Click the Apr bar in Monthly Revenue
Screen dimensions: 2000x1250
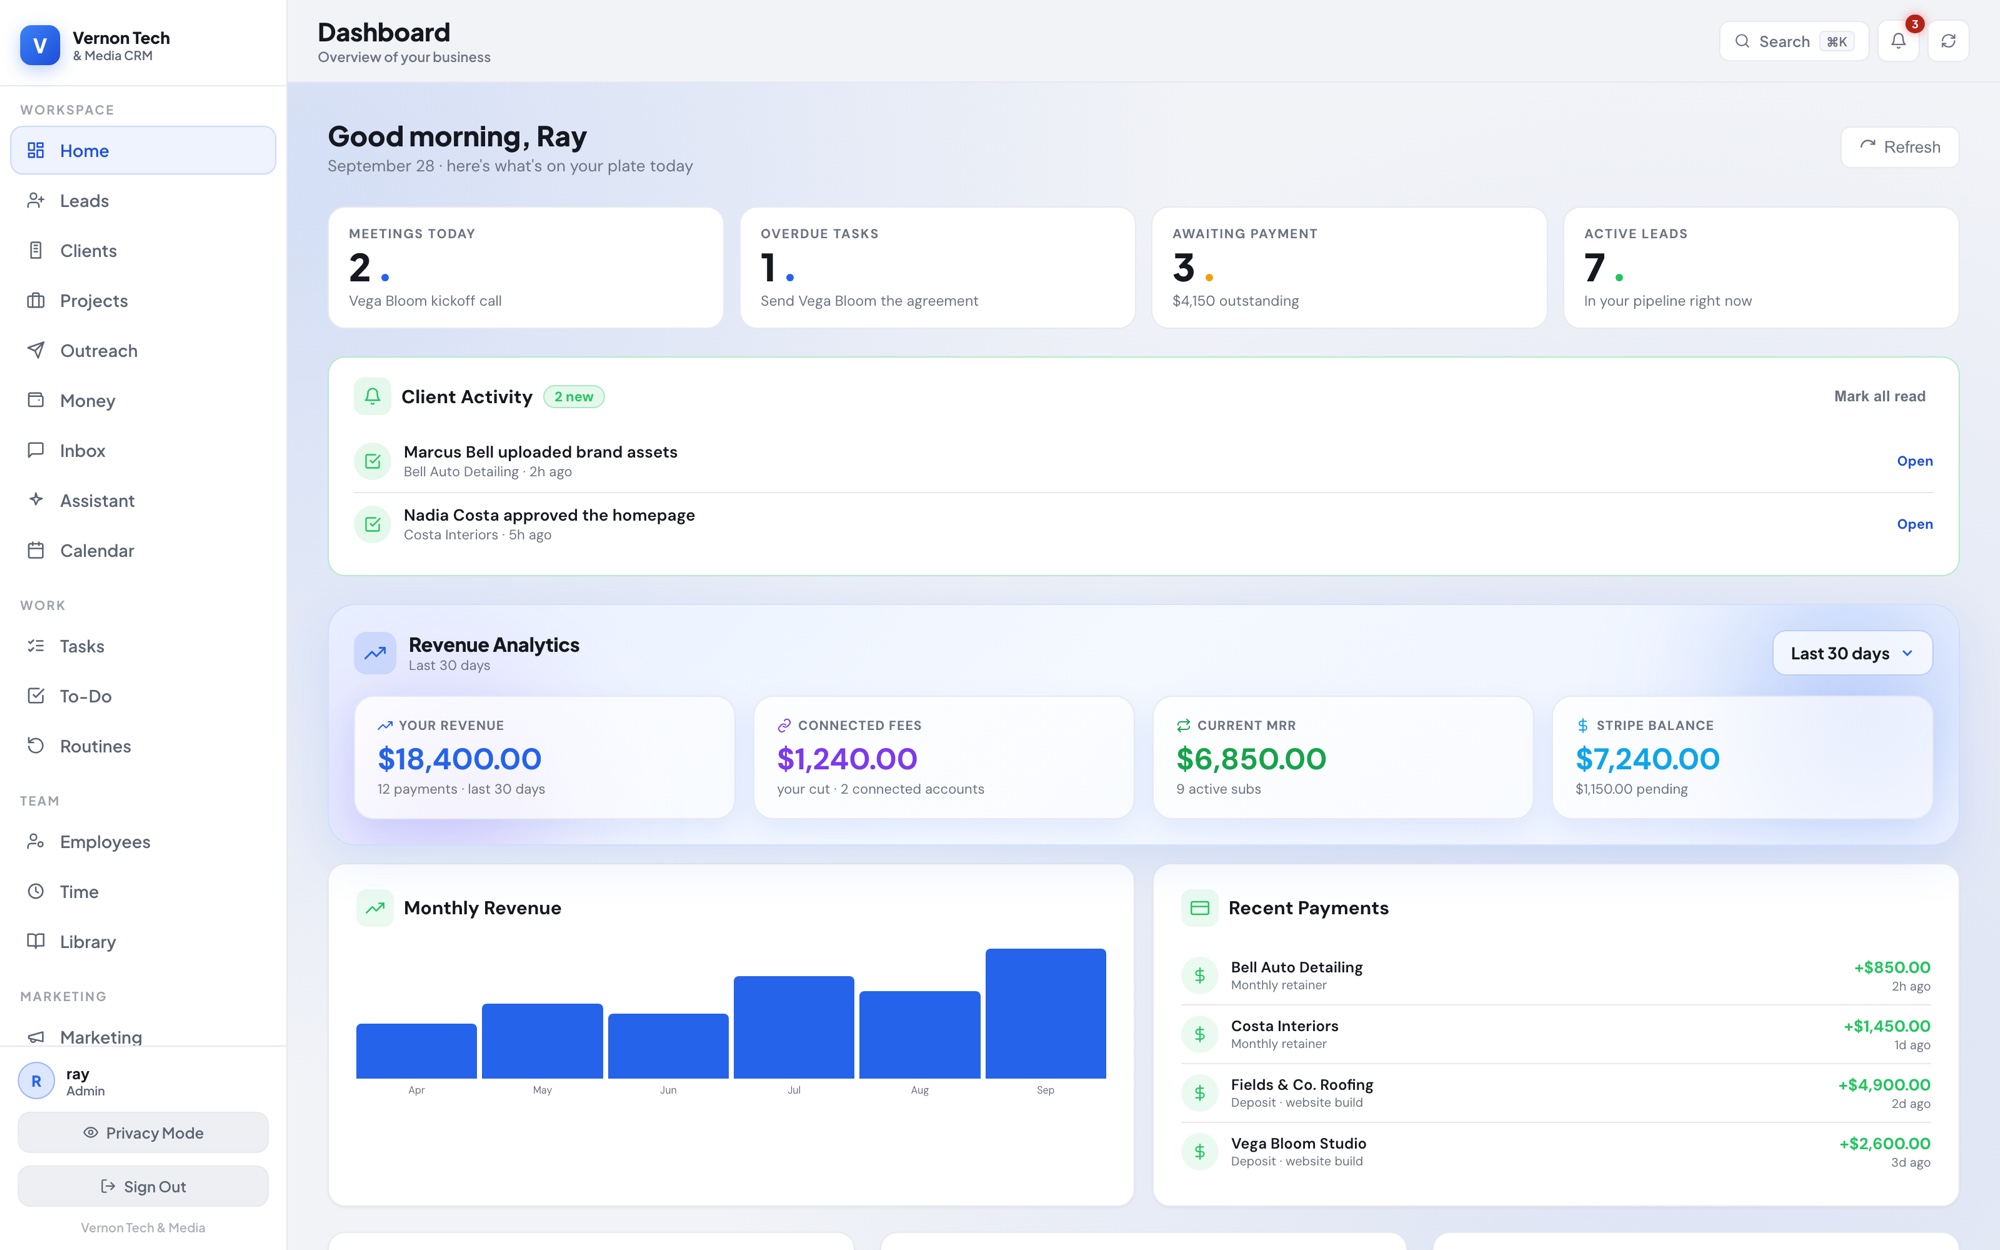[x=416, y=1051]
